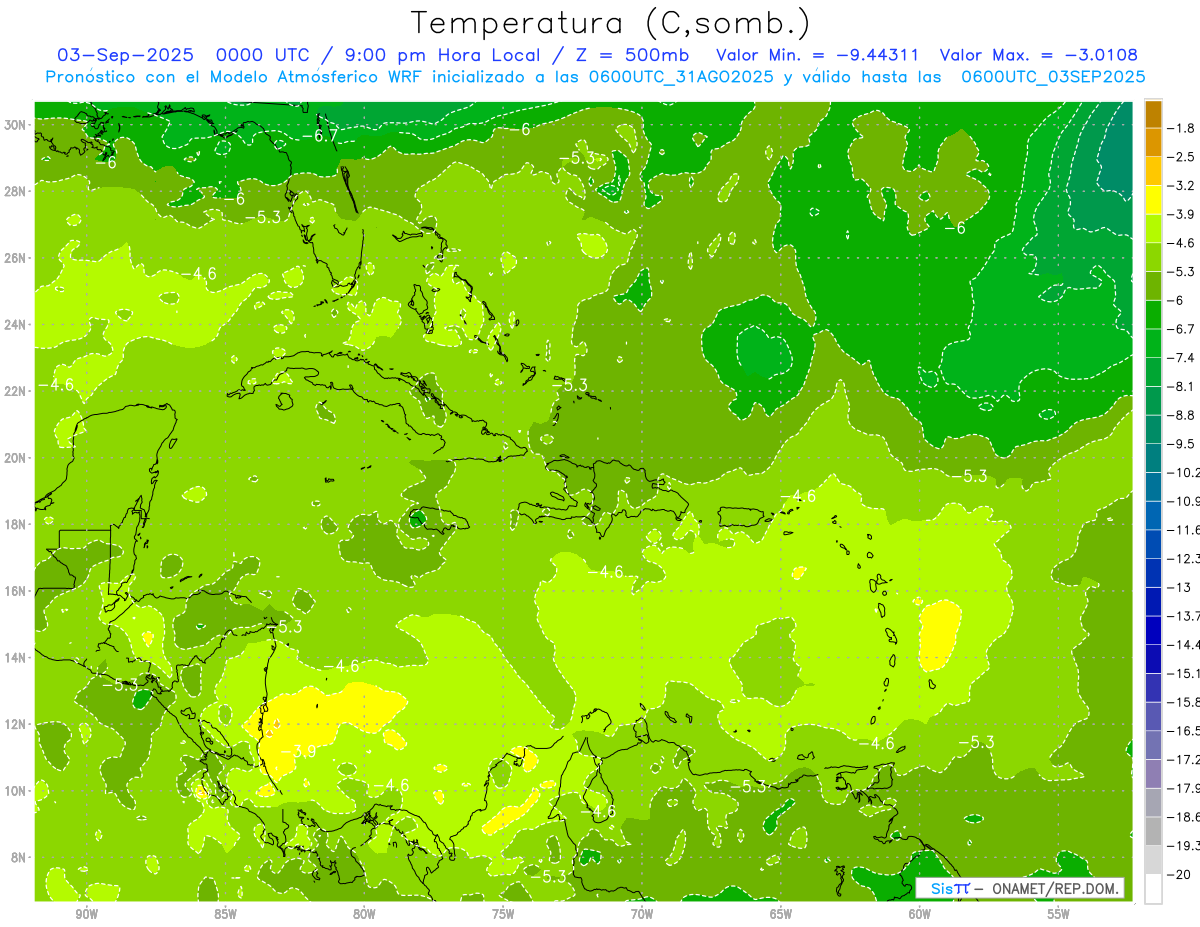This screenshot has width=1200, height=927.
Task: Click the lime swatch between -3.9 and -4.6
Action: pyautogui.click(x=1153, y=229)
